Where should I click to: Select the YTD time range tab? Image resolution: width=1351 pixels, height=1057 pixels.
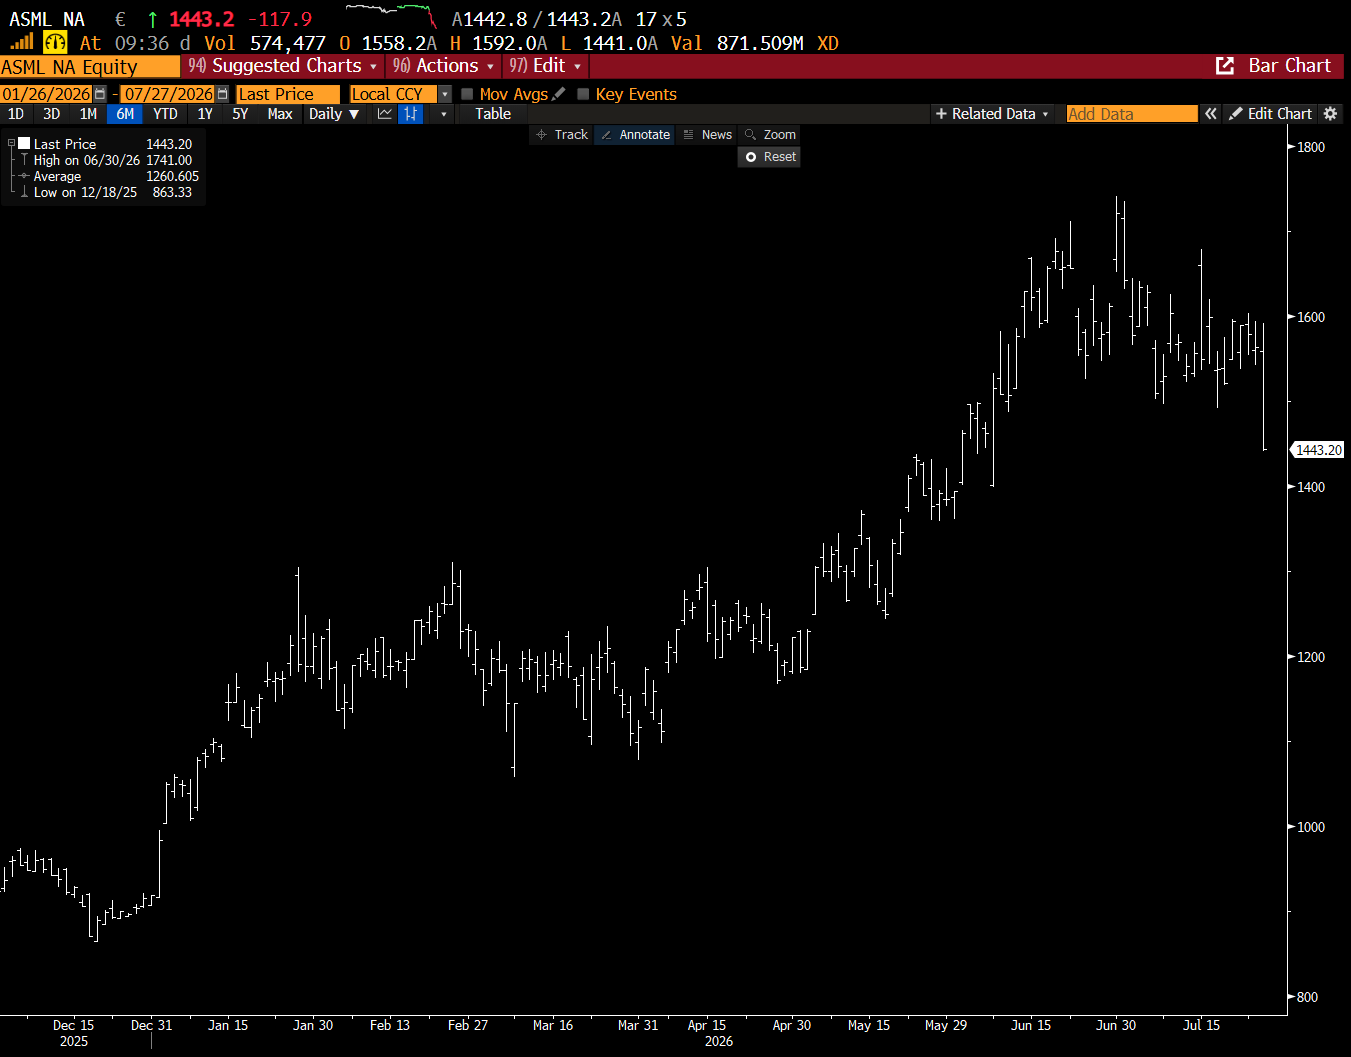click(165, 114)
